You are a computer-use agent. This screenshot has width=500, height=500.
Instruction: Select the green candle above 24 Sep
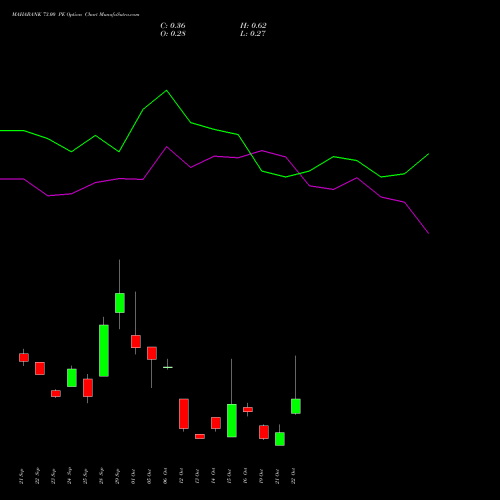point(72,378)
